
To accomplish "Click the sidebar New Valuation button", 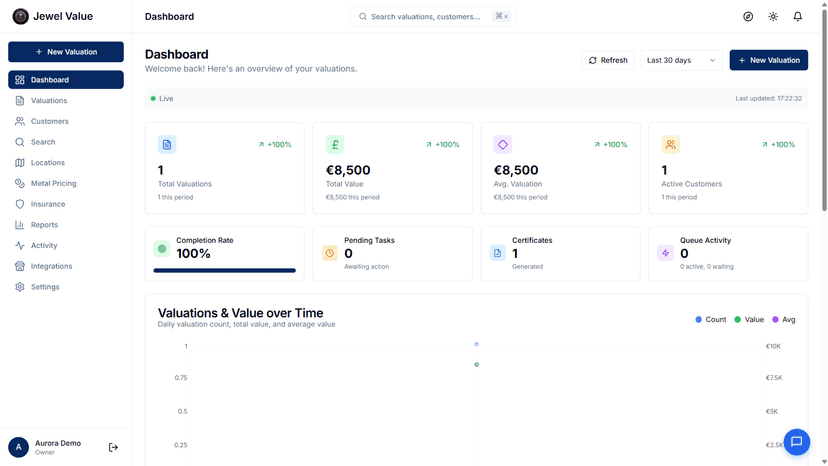I will click(66, 52).
